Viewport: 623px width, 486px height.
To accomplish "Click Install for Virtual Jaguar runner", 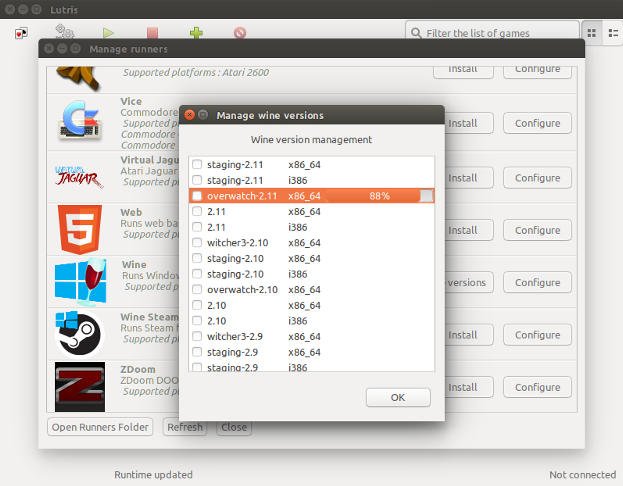I will pyautogui.click(x=469, y=178).
